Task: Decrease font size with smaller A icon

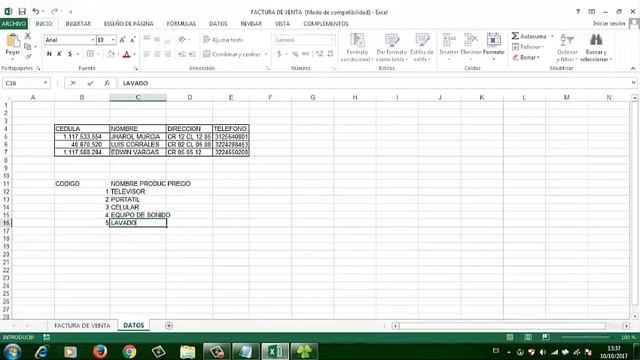Action: (x=133, y=40)
